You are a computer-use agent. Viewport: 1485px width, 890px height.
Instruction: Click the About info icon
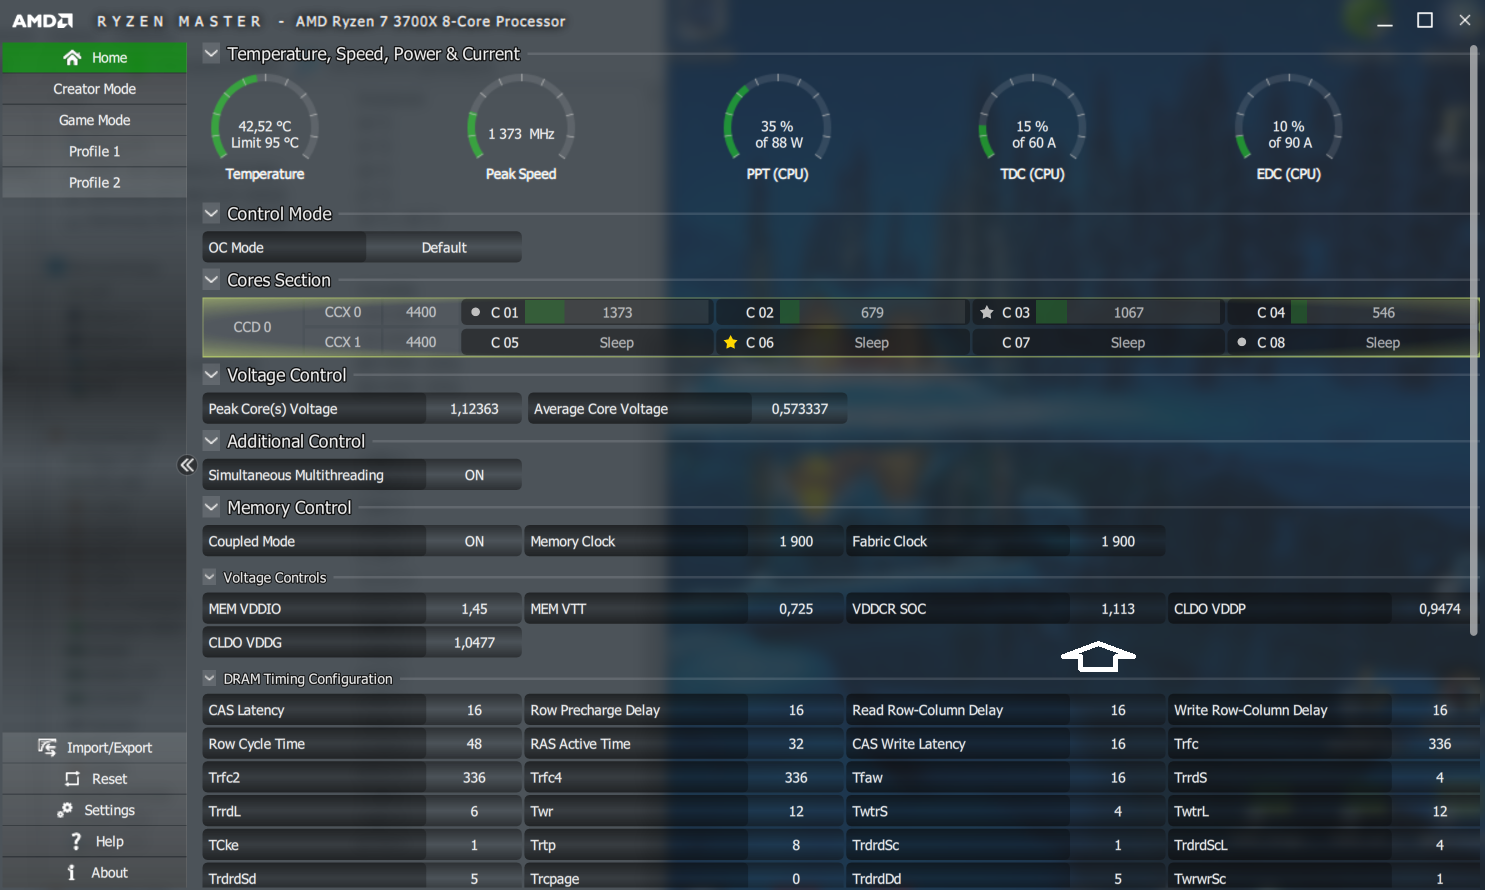click(x=71, y=872)
